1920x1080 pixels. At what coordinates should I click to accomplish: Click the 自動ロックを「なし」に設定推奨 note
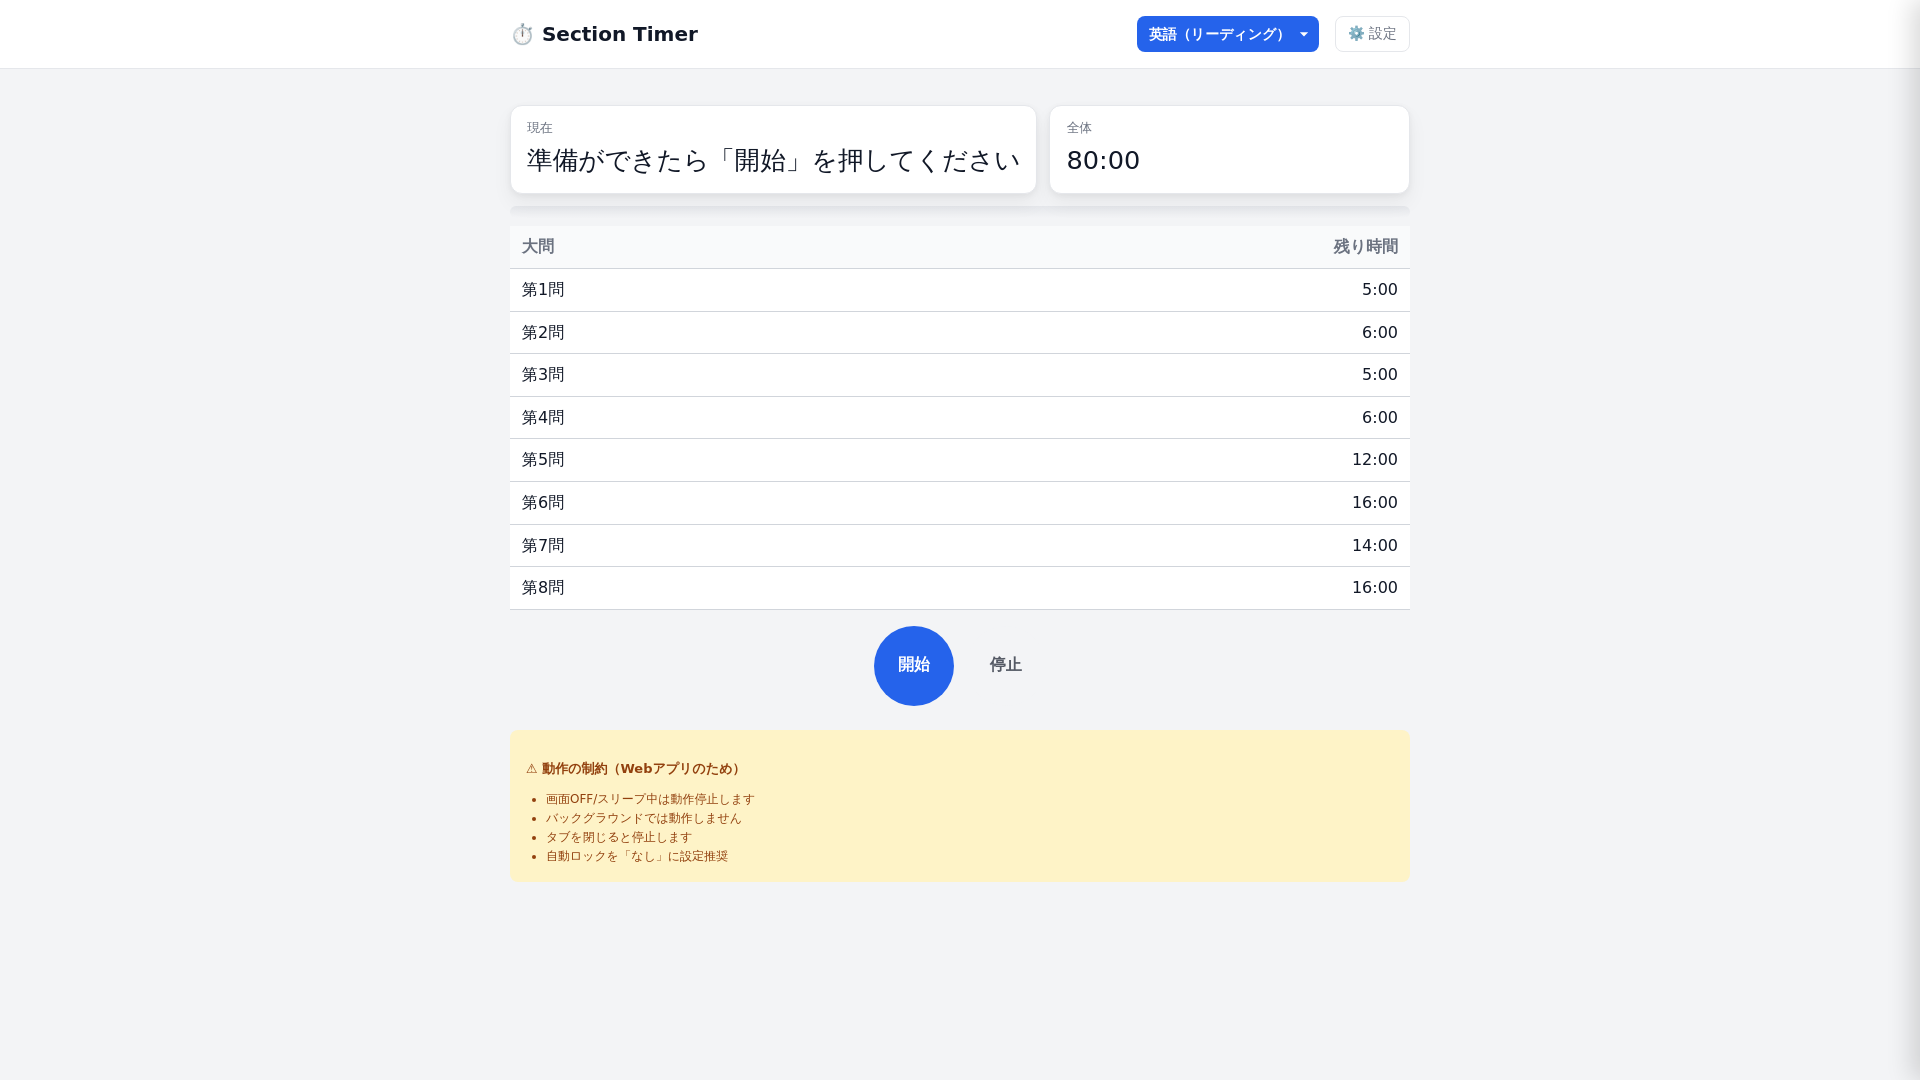click(637, 856)
